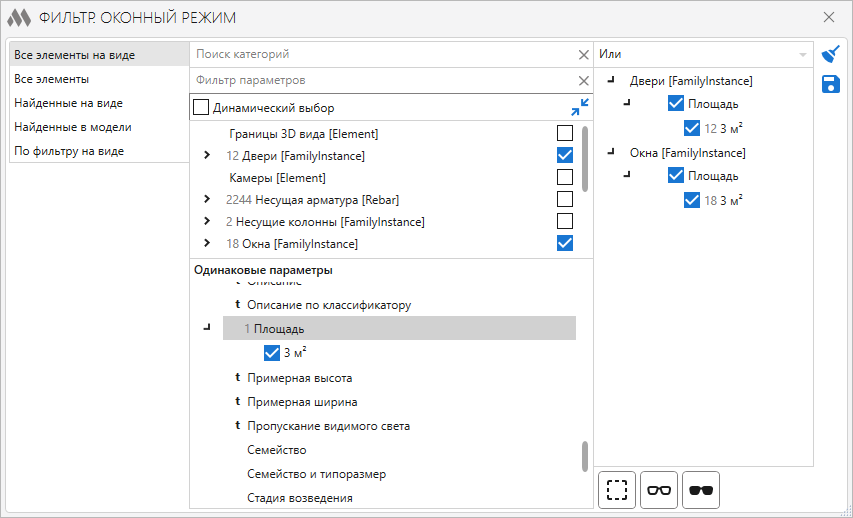Click the collapse-all arrows icon
853x518 pixels.
click(x=580, y=107)
